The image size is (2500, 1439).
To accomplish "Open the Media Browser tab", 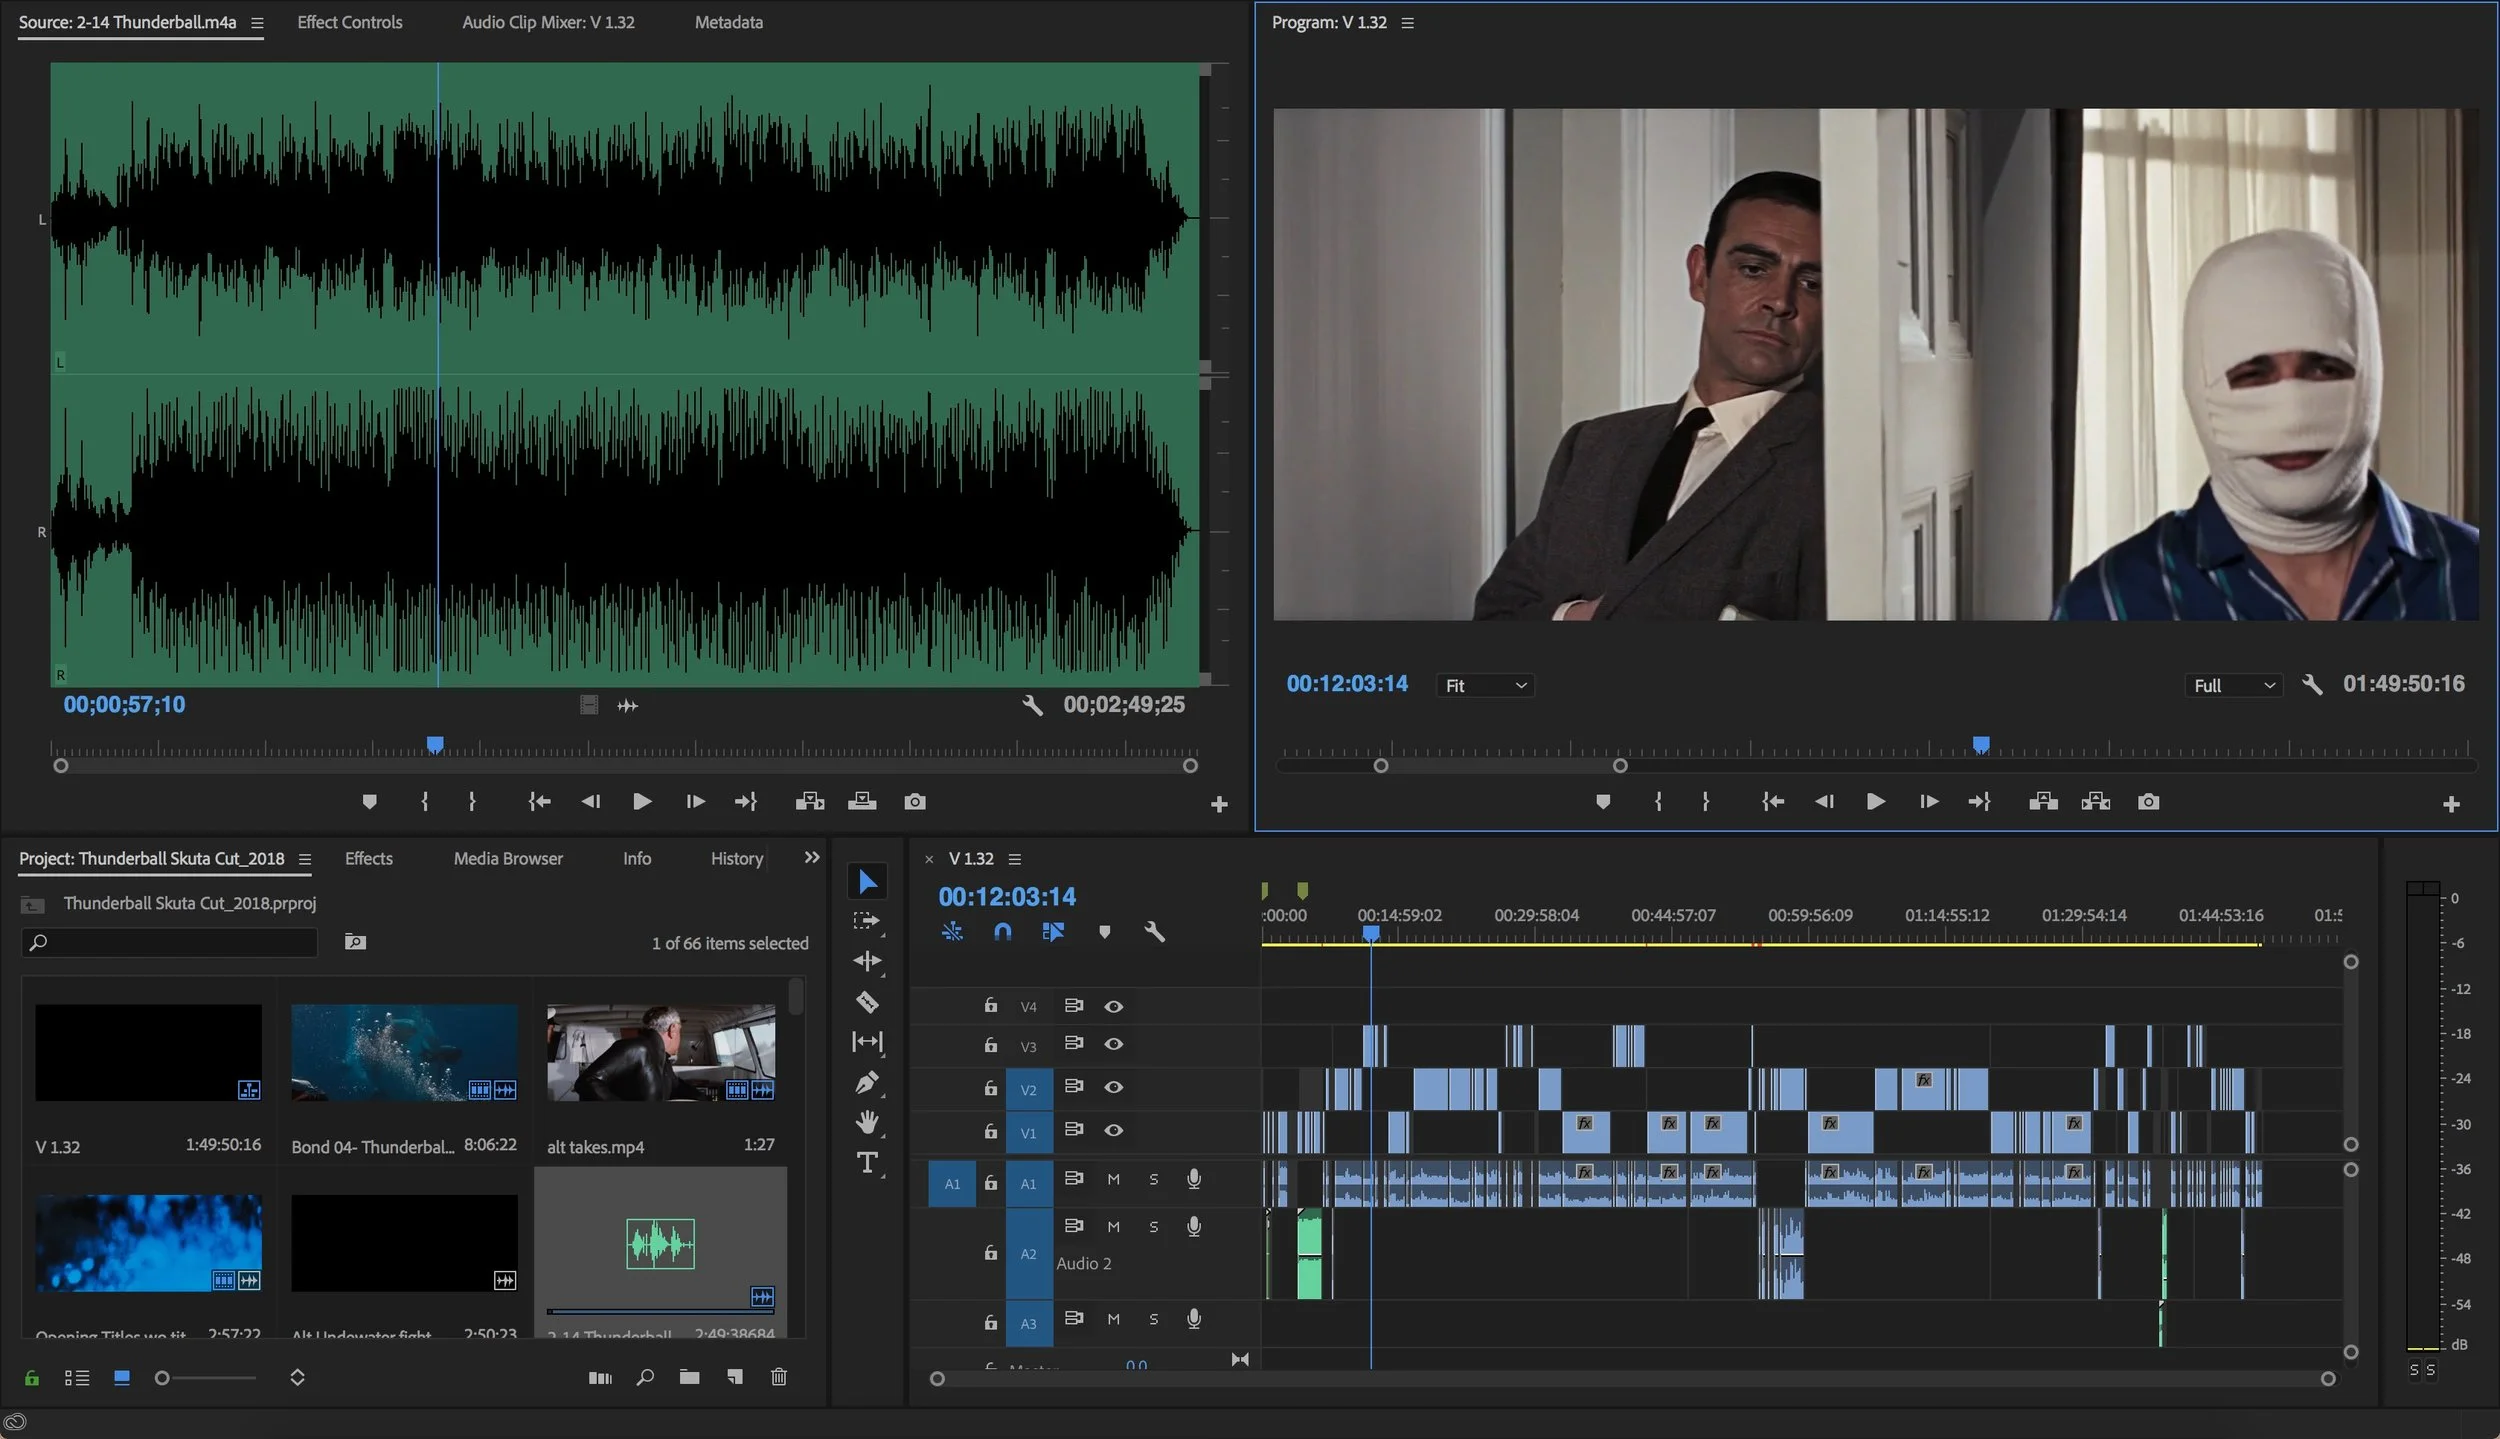I will 508,859.
